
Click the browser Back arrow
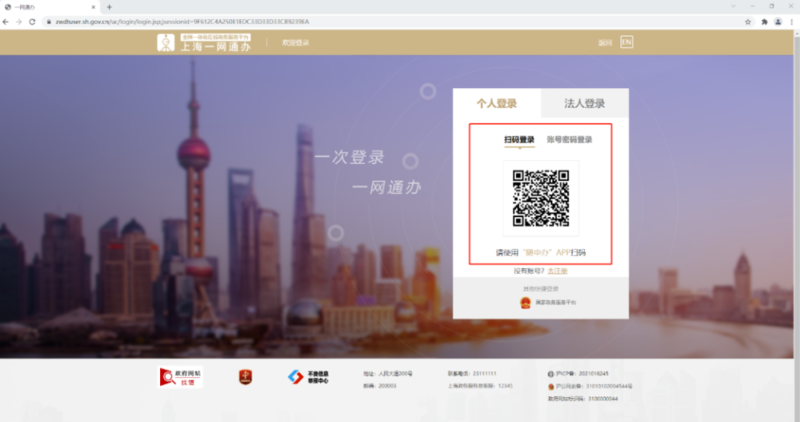tap(6, 22)
